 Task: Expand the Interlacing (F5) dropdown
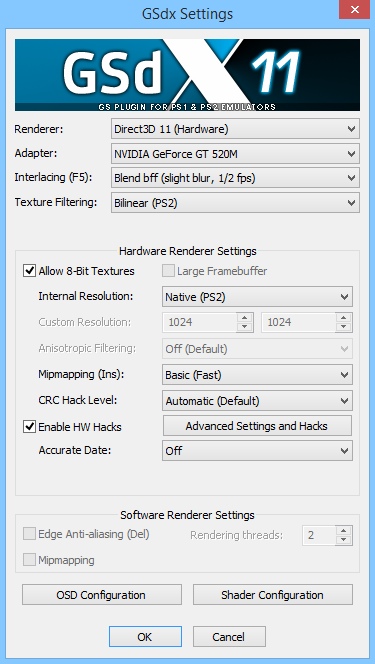(235, 178)
